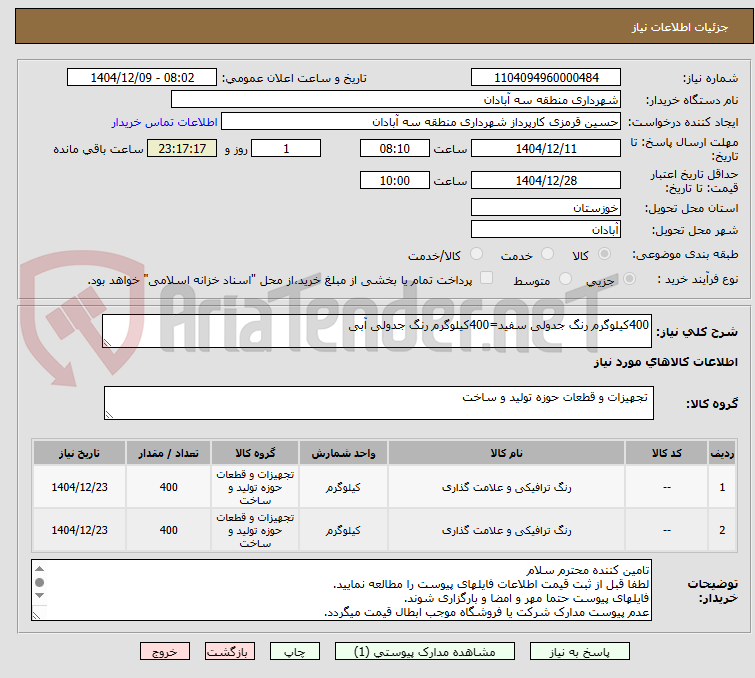Click the کد کالا column header
The width and height of the screenshot is (755, 678).
tap(666, 453)
